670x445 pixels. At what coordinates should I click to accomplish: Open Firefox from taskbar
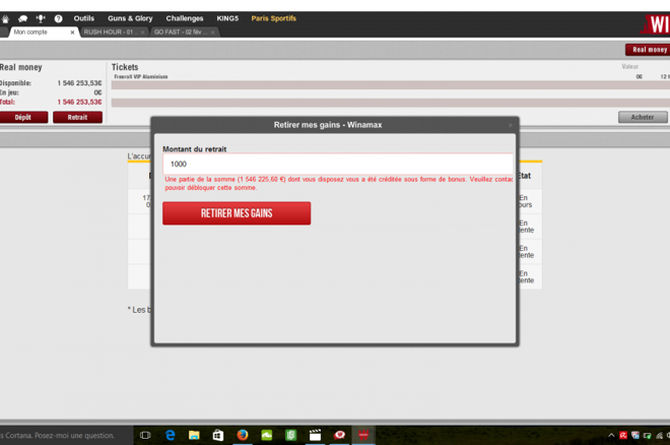coord(242,435)
